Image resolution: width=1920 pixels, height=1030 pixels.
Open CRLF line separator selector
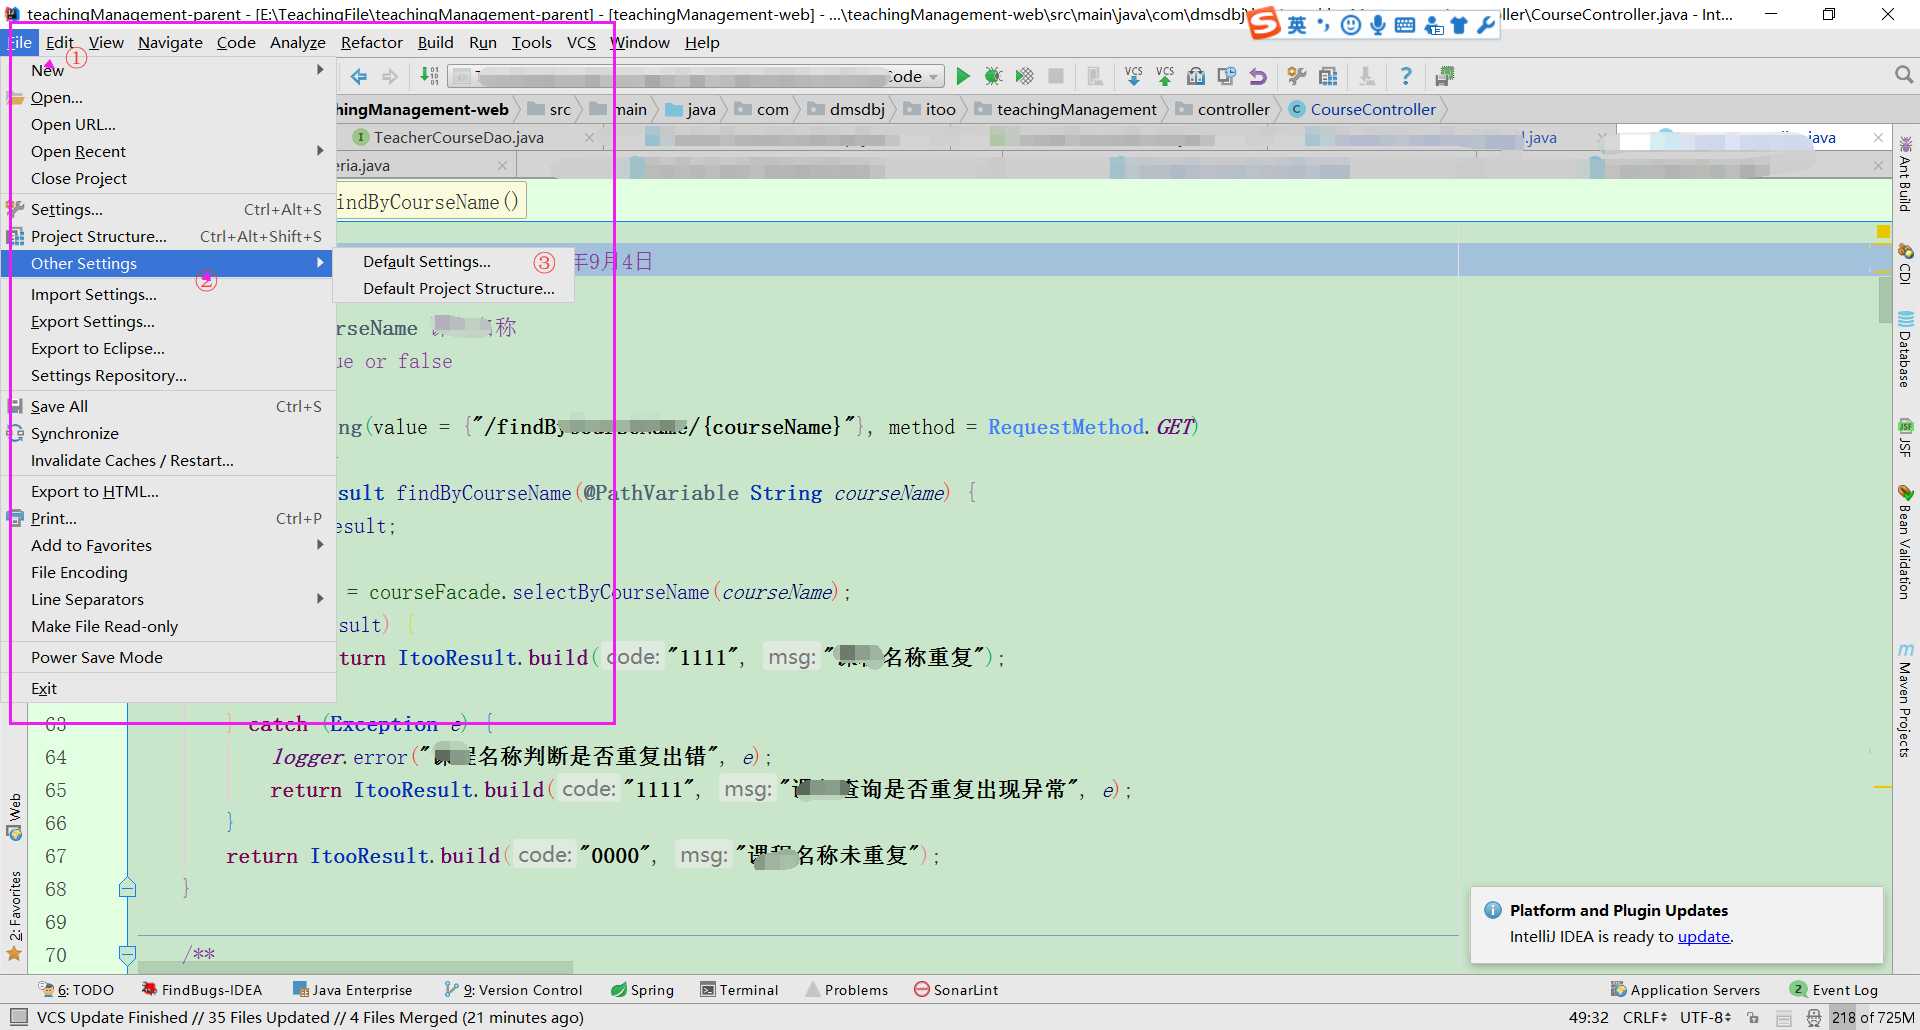pyautogui.click(x=1645, y=1017)
